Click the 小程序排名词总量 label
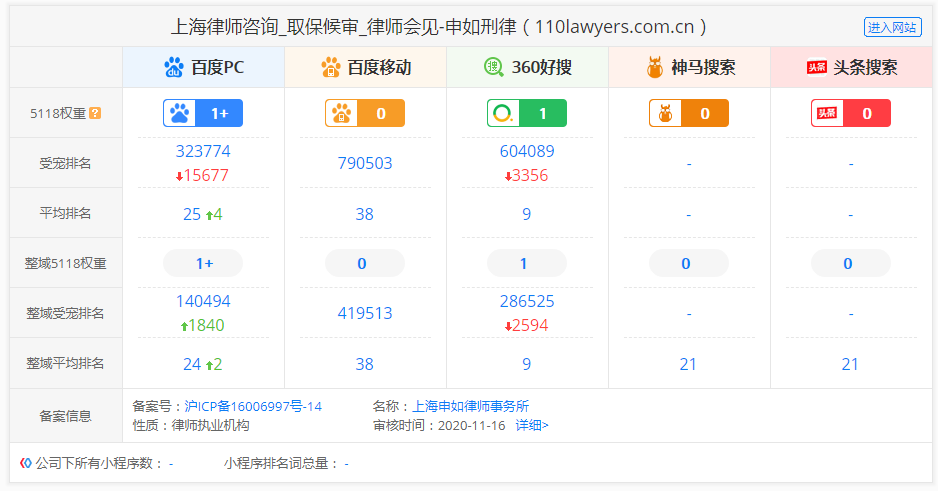Viewport: 938px width, 491px height. pyautogui.click(x=281, y=463)
